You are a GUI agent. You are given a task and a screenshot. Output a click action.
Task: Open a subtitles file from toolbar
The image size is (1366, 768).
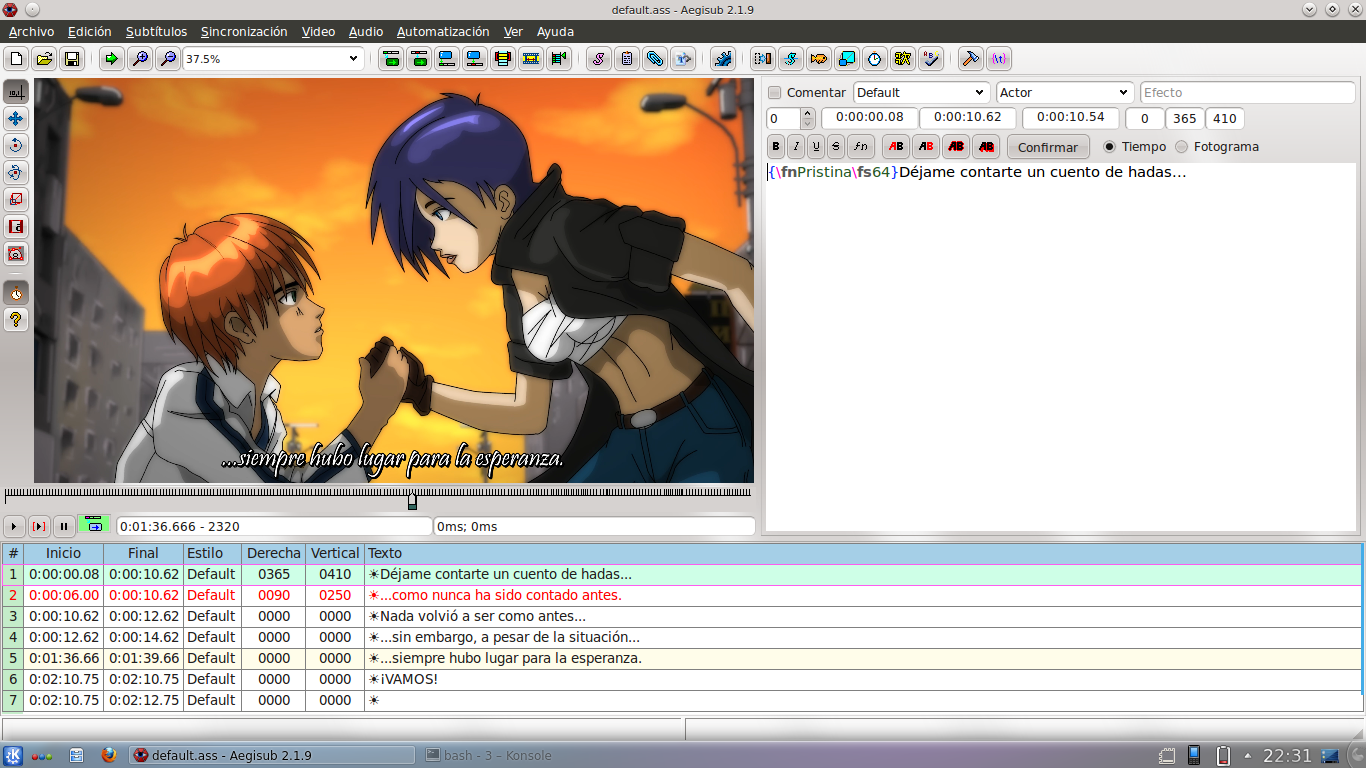[44, 59]
